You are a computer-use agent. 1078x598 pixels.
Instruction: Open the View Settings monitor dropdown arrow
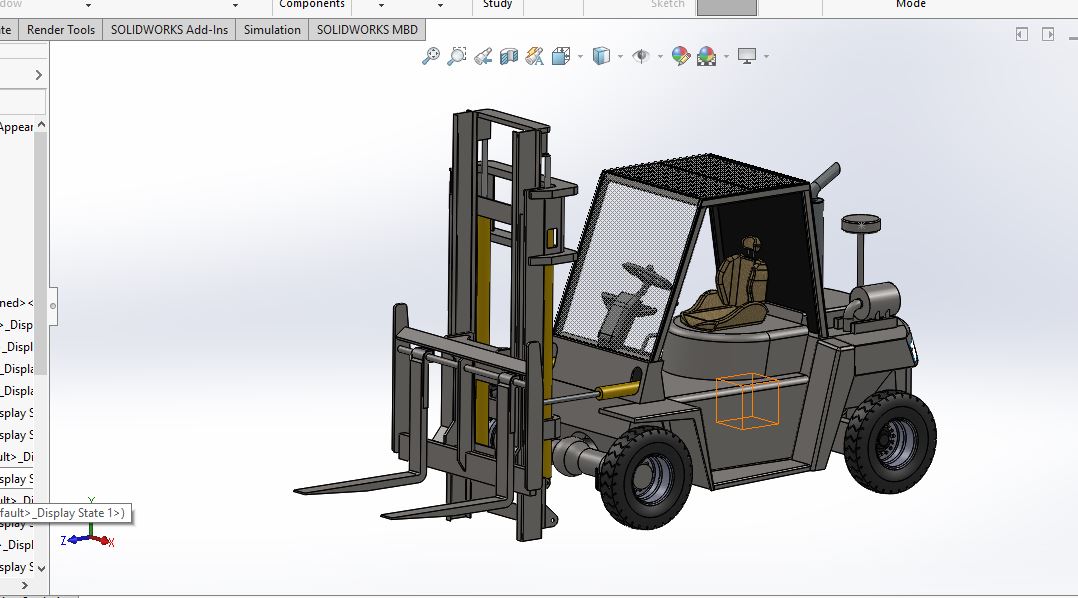(767, 56)
